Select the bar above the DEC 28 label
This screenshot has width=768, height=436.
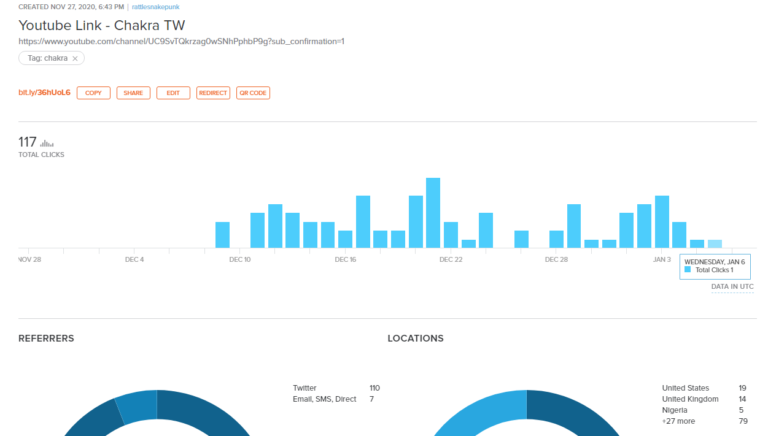click(556, 239)
